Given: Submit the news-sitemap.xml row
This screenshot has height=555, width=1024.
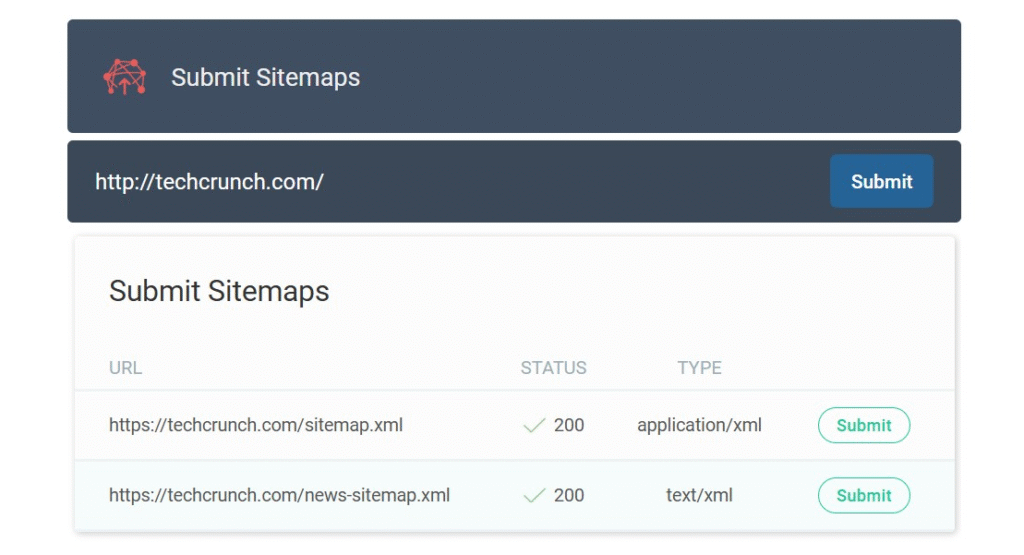Looking at the screenshot, I should pos(863,495).
